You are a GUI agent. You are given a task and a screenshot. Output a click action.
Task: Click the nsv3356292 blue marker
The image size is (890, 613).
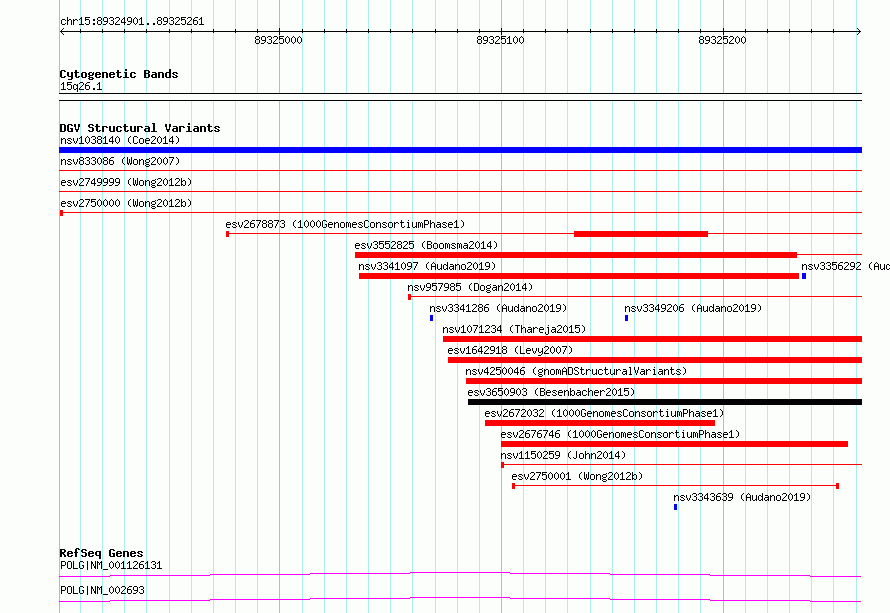point(803,276)
